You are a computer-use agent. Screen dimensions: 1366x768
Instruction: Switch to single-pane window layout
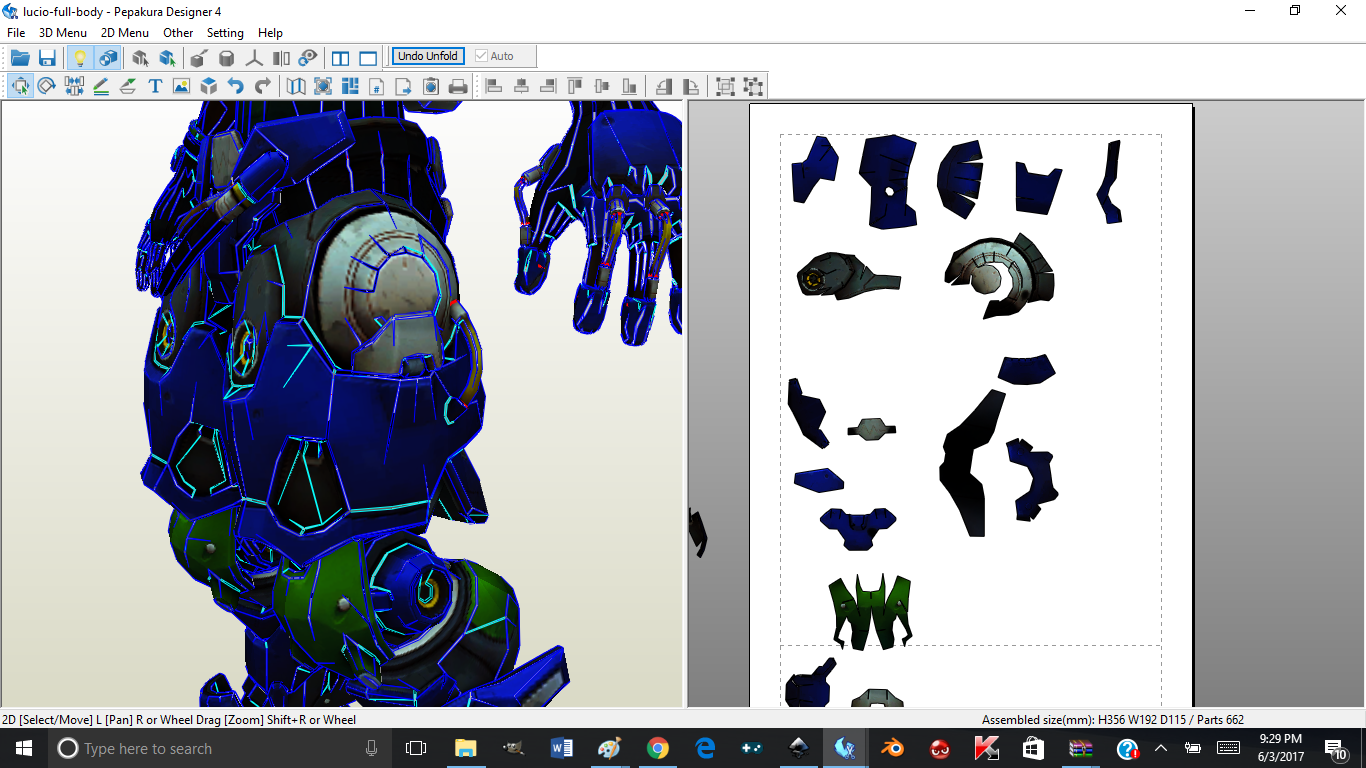coord(368,57)
